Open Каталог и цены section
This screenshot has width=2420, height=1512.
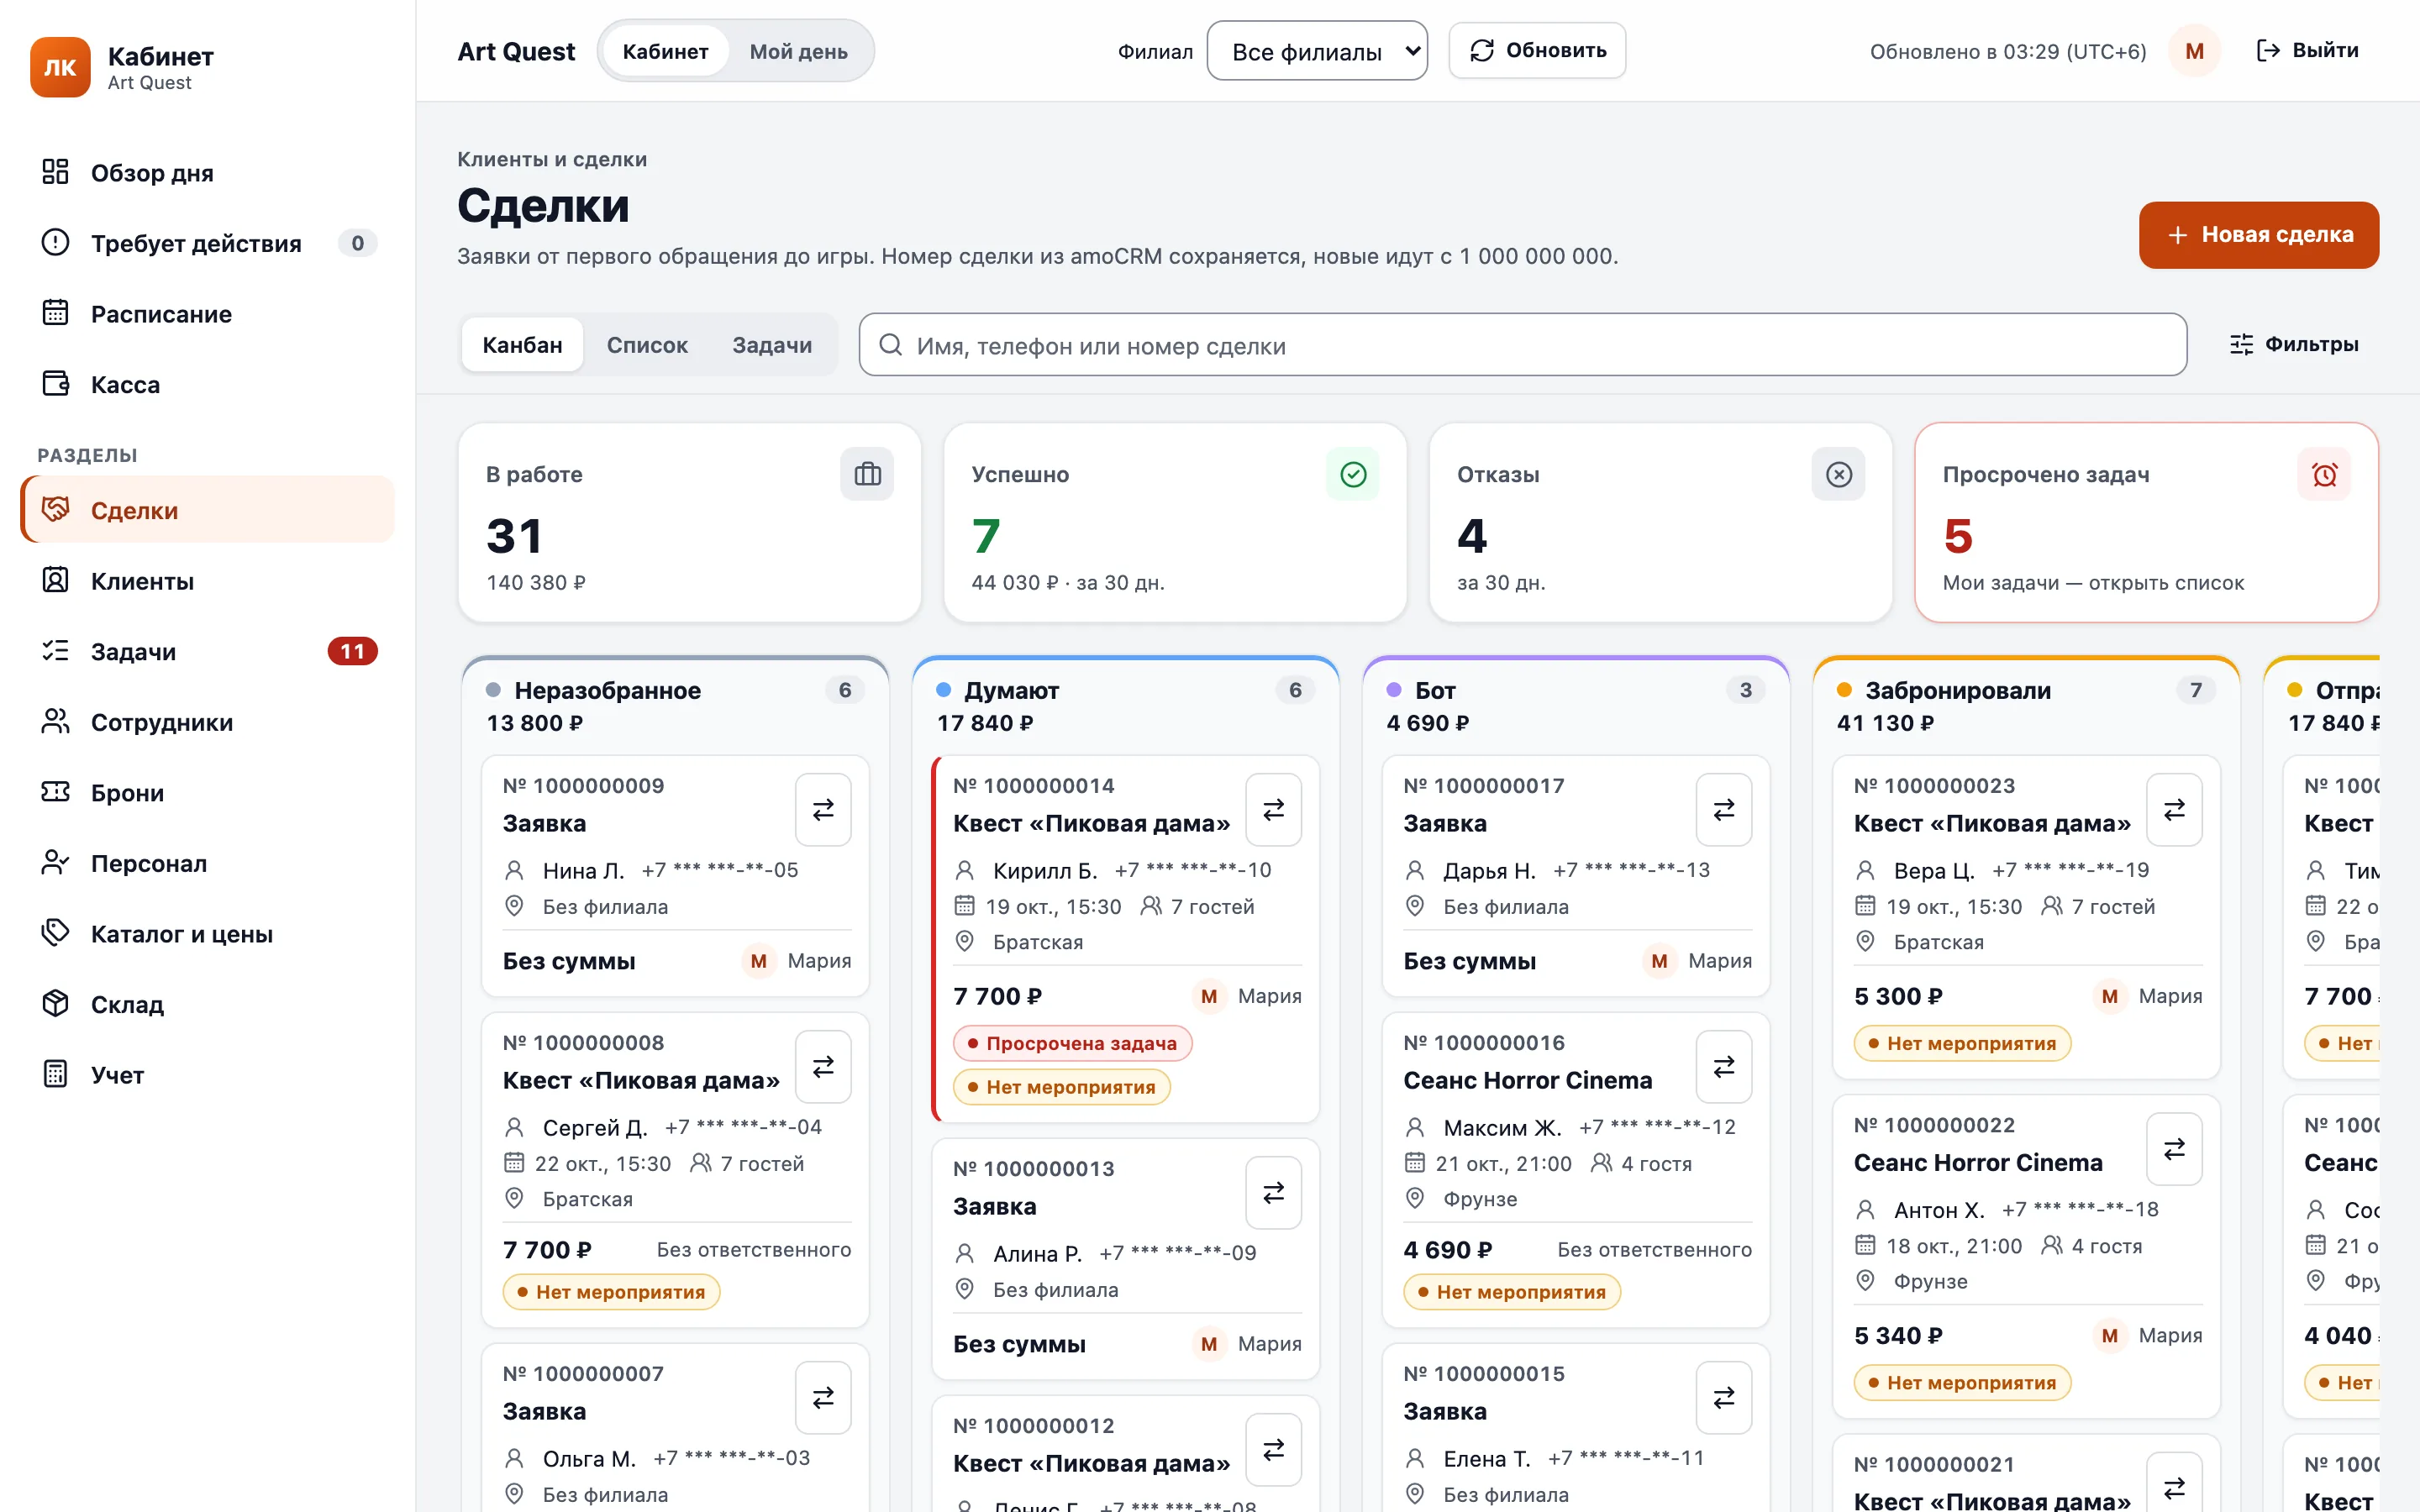pos(207,933)
